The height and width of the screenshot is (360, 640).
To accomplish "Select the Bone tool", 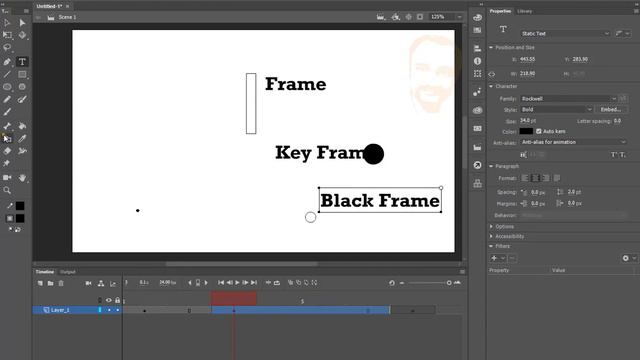I will coord(7,126).
